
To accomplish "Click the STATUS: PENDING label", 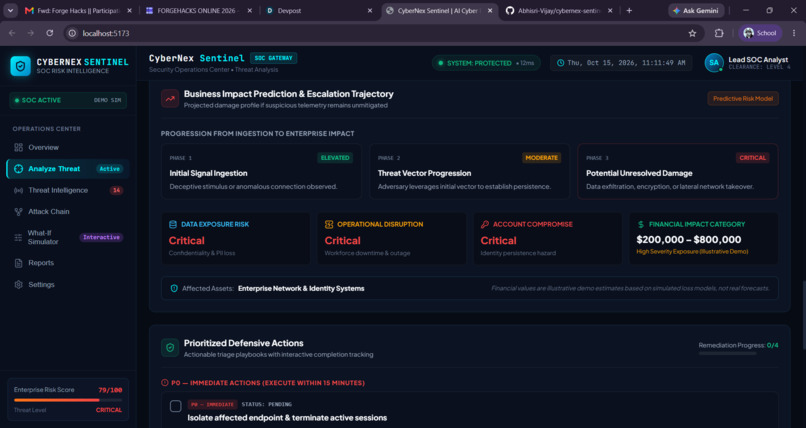I will pos(266,404).
